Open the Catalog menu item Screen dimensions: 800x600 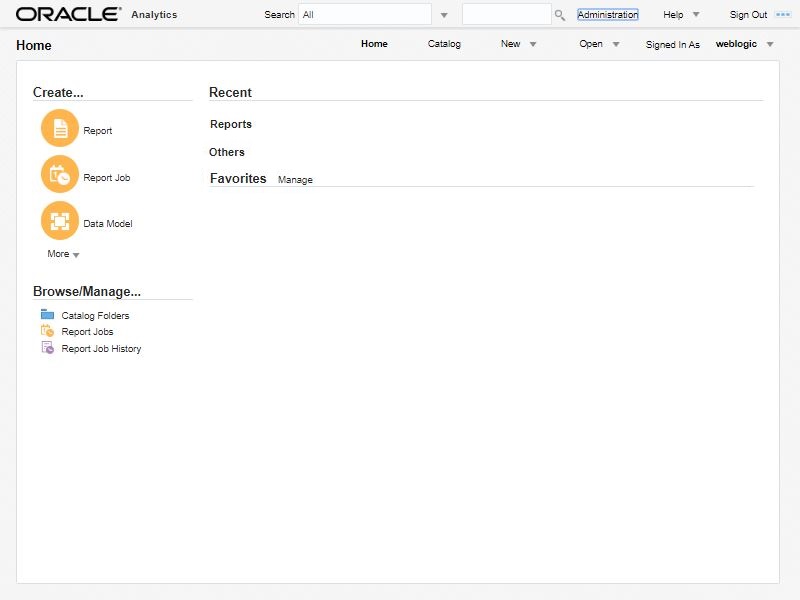click(444, 44)
